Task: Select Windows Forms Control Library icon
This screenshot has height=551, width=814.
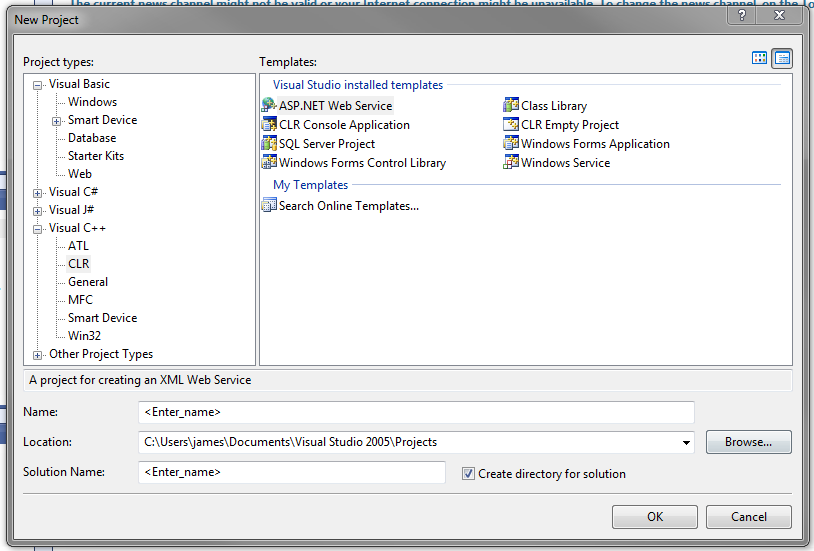Action: click(269, 163)
